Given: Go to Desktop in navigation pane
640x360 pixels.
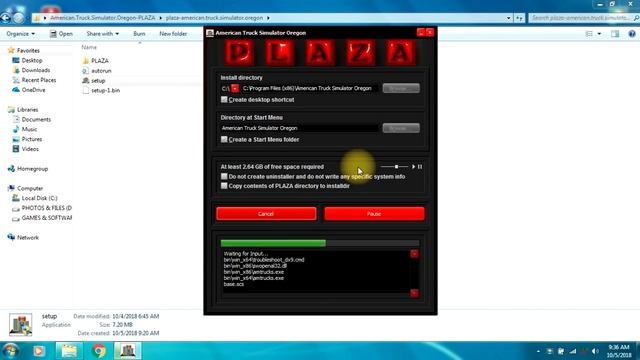Looking at the screenshot, I should coord(32,60).
